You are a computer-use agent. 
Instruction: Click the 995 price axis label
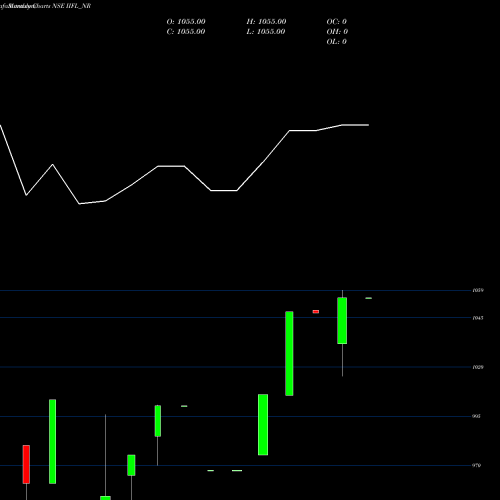tap(477, 416)
